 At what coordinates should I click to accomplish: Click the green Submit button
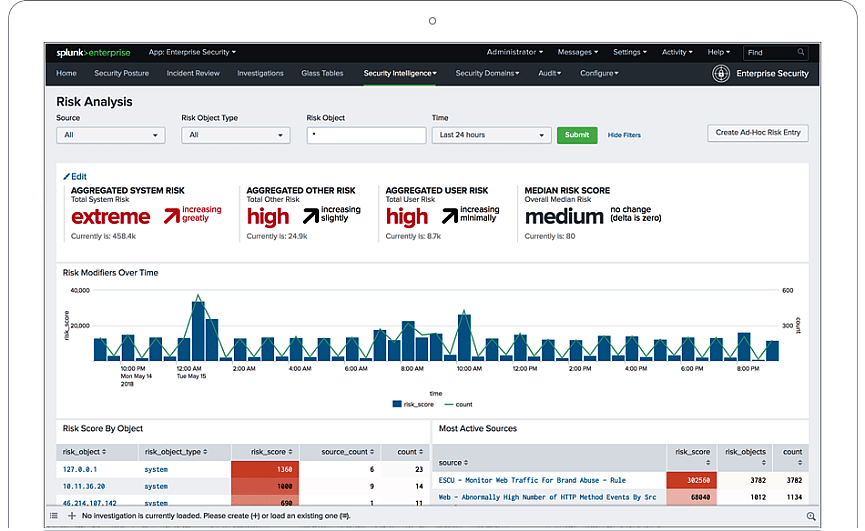click(x=577, y=135)
